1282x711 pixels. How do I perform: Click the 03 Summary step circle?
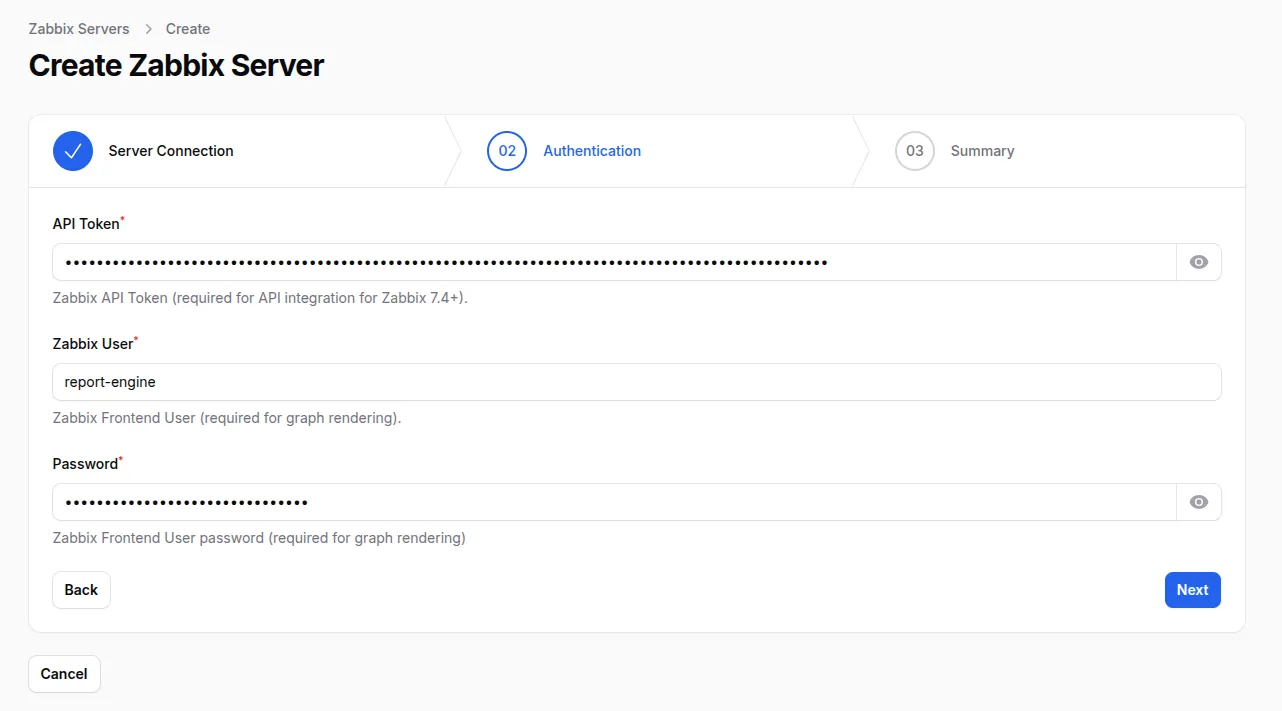915,151
